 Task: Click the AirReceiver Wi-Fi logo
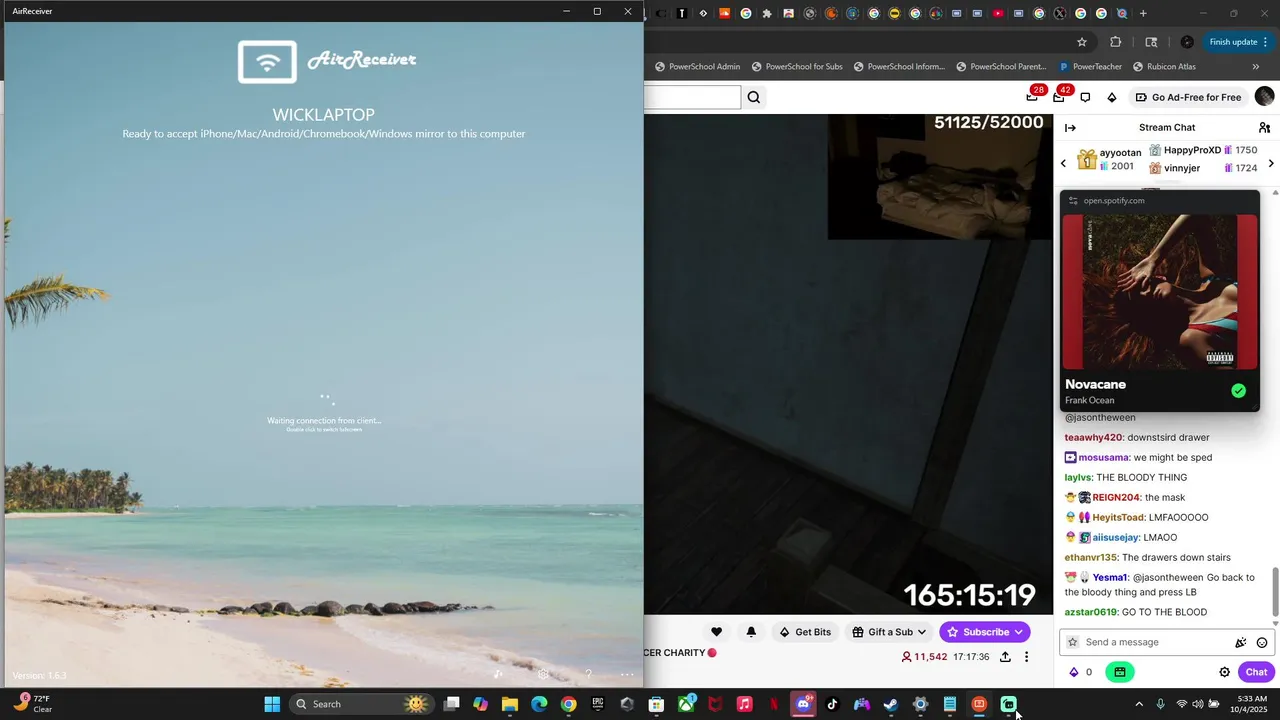click(x=267, y=62)
